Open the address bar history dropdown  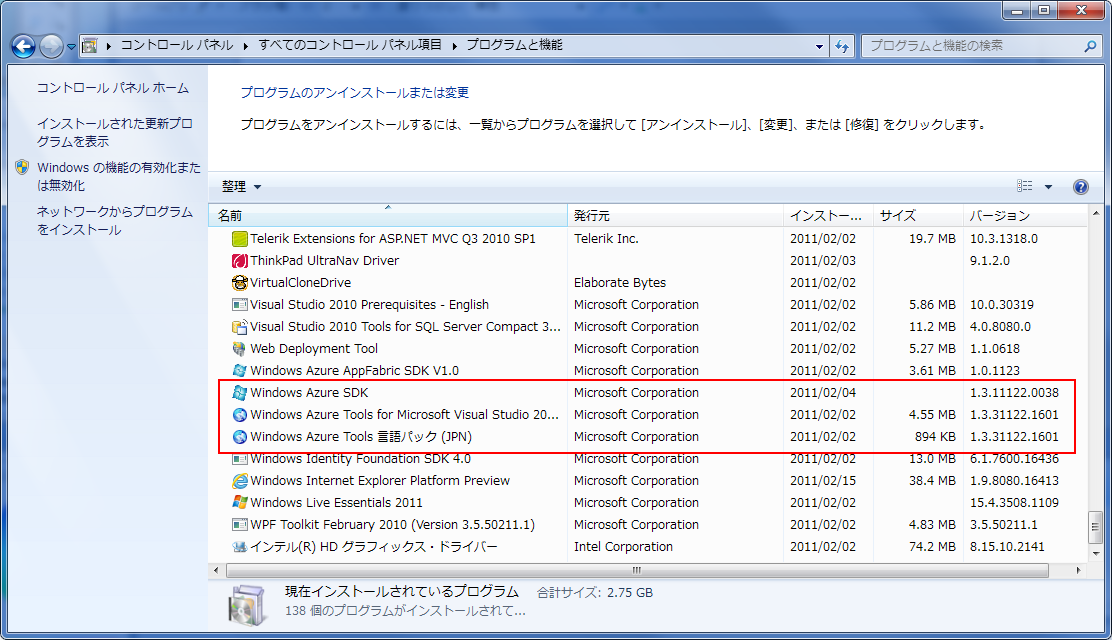click(819, 46)
